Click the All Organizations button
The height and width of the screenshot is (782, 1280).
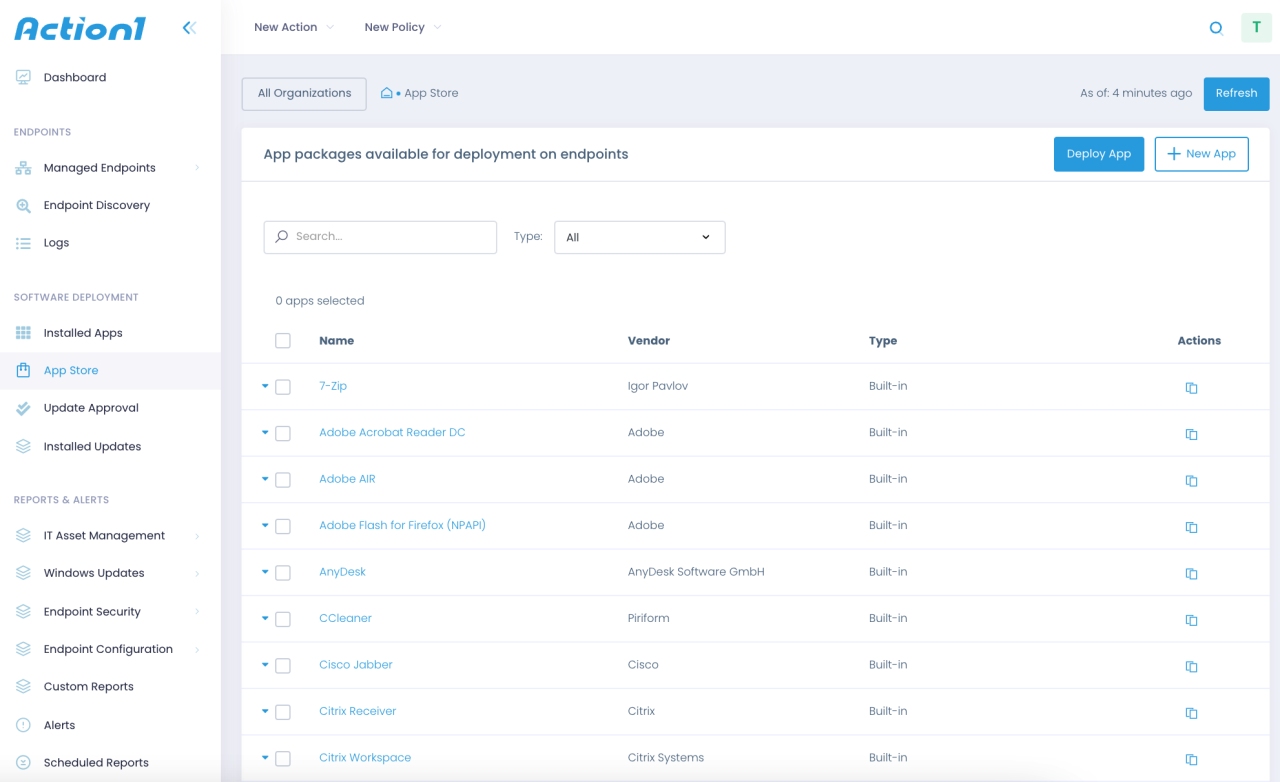(x=304, y=93)
